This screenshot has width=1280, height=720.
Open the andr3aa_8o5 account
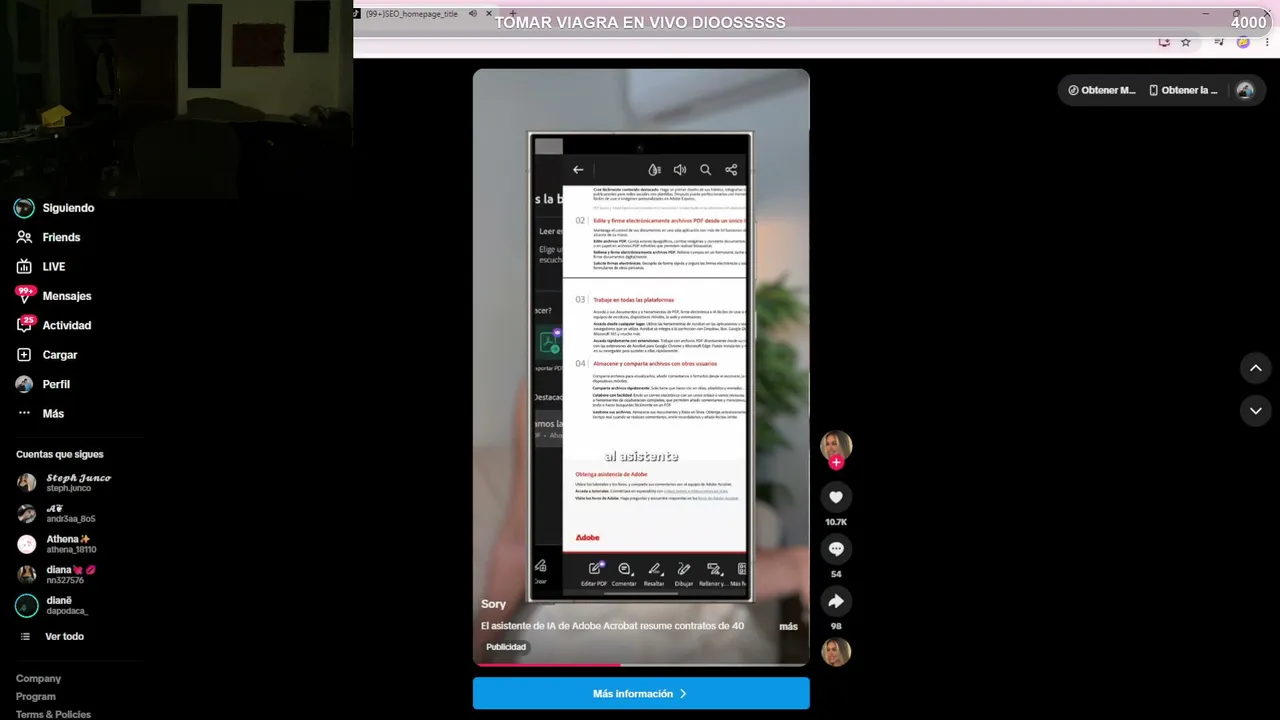click(57, 514)
